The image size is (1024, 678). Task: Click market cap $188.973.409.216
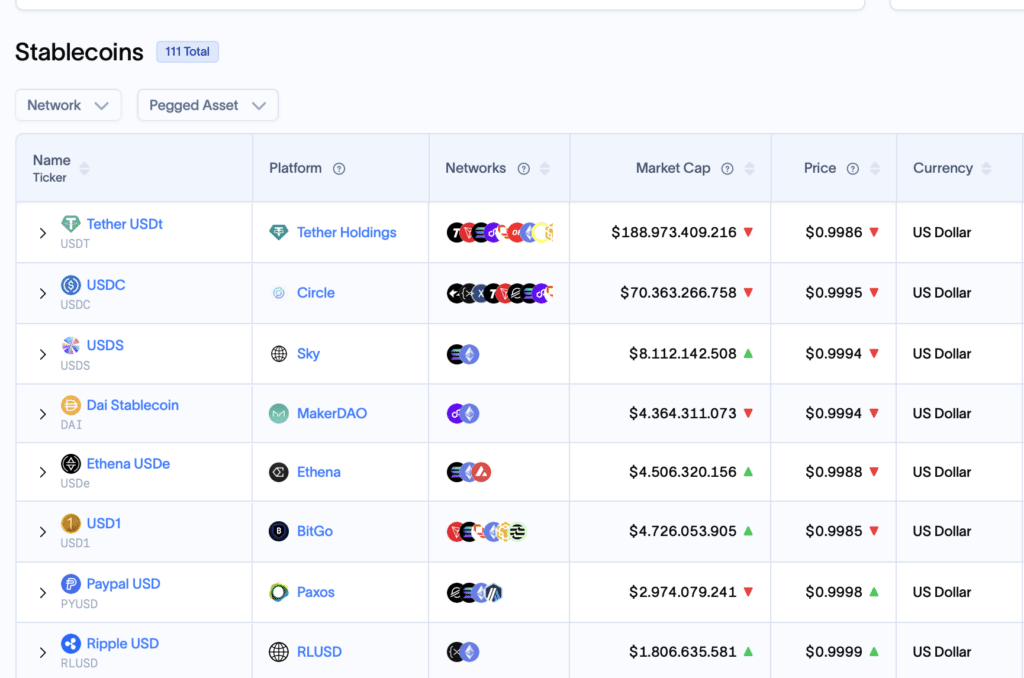coord(674,232)
